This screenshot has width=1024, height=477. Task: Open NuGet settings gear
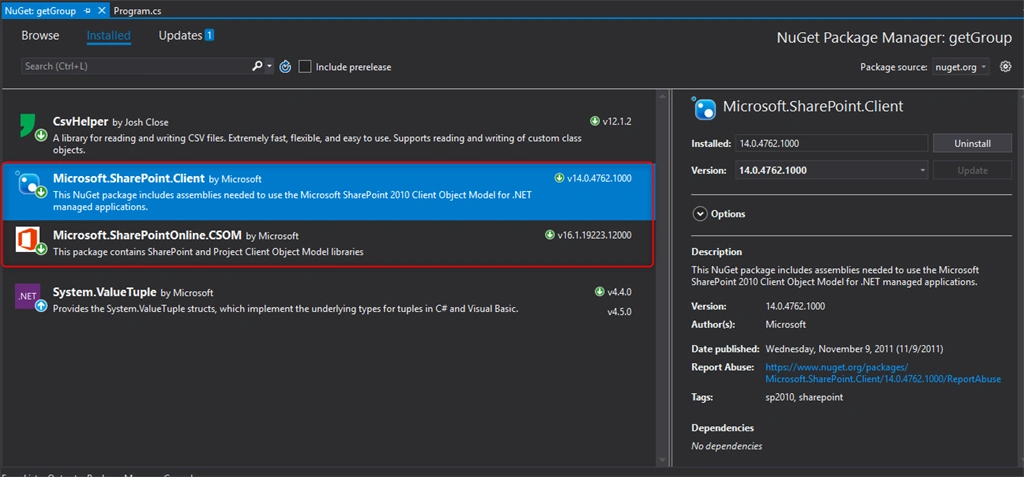1006,66
